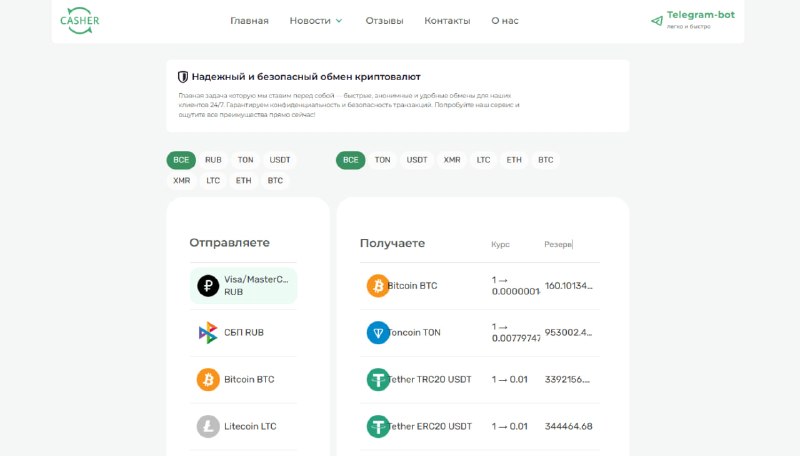Click the reserve value 160.10134 for Bitcoin

point(568,286)
